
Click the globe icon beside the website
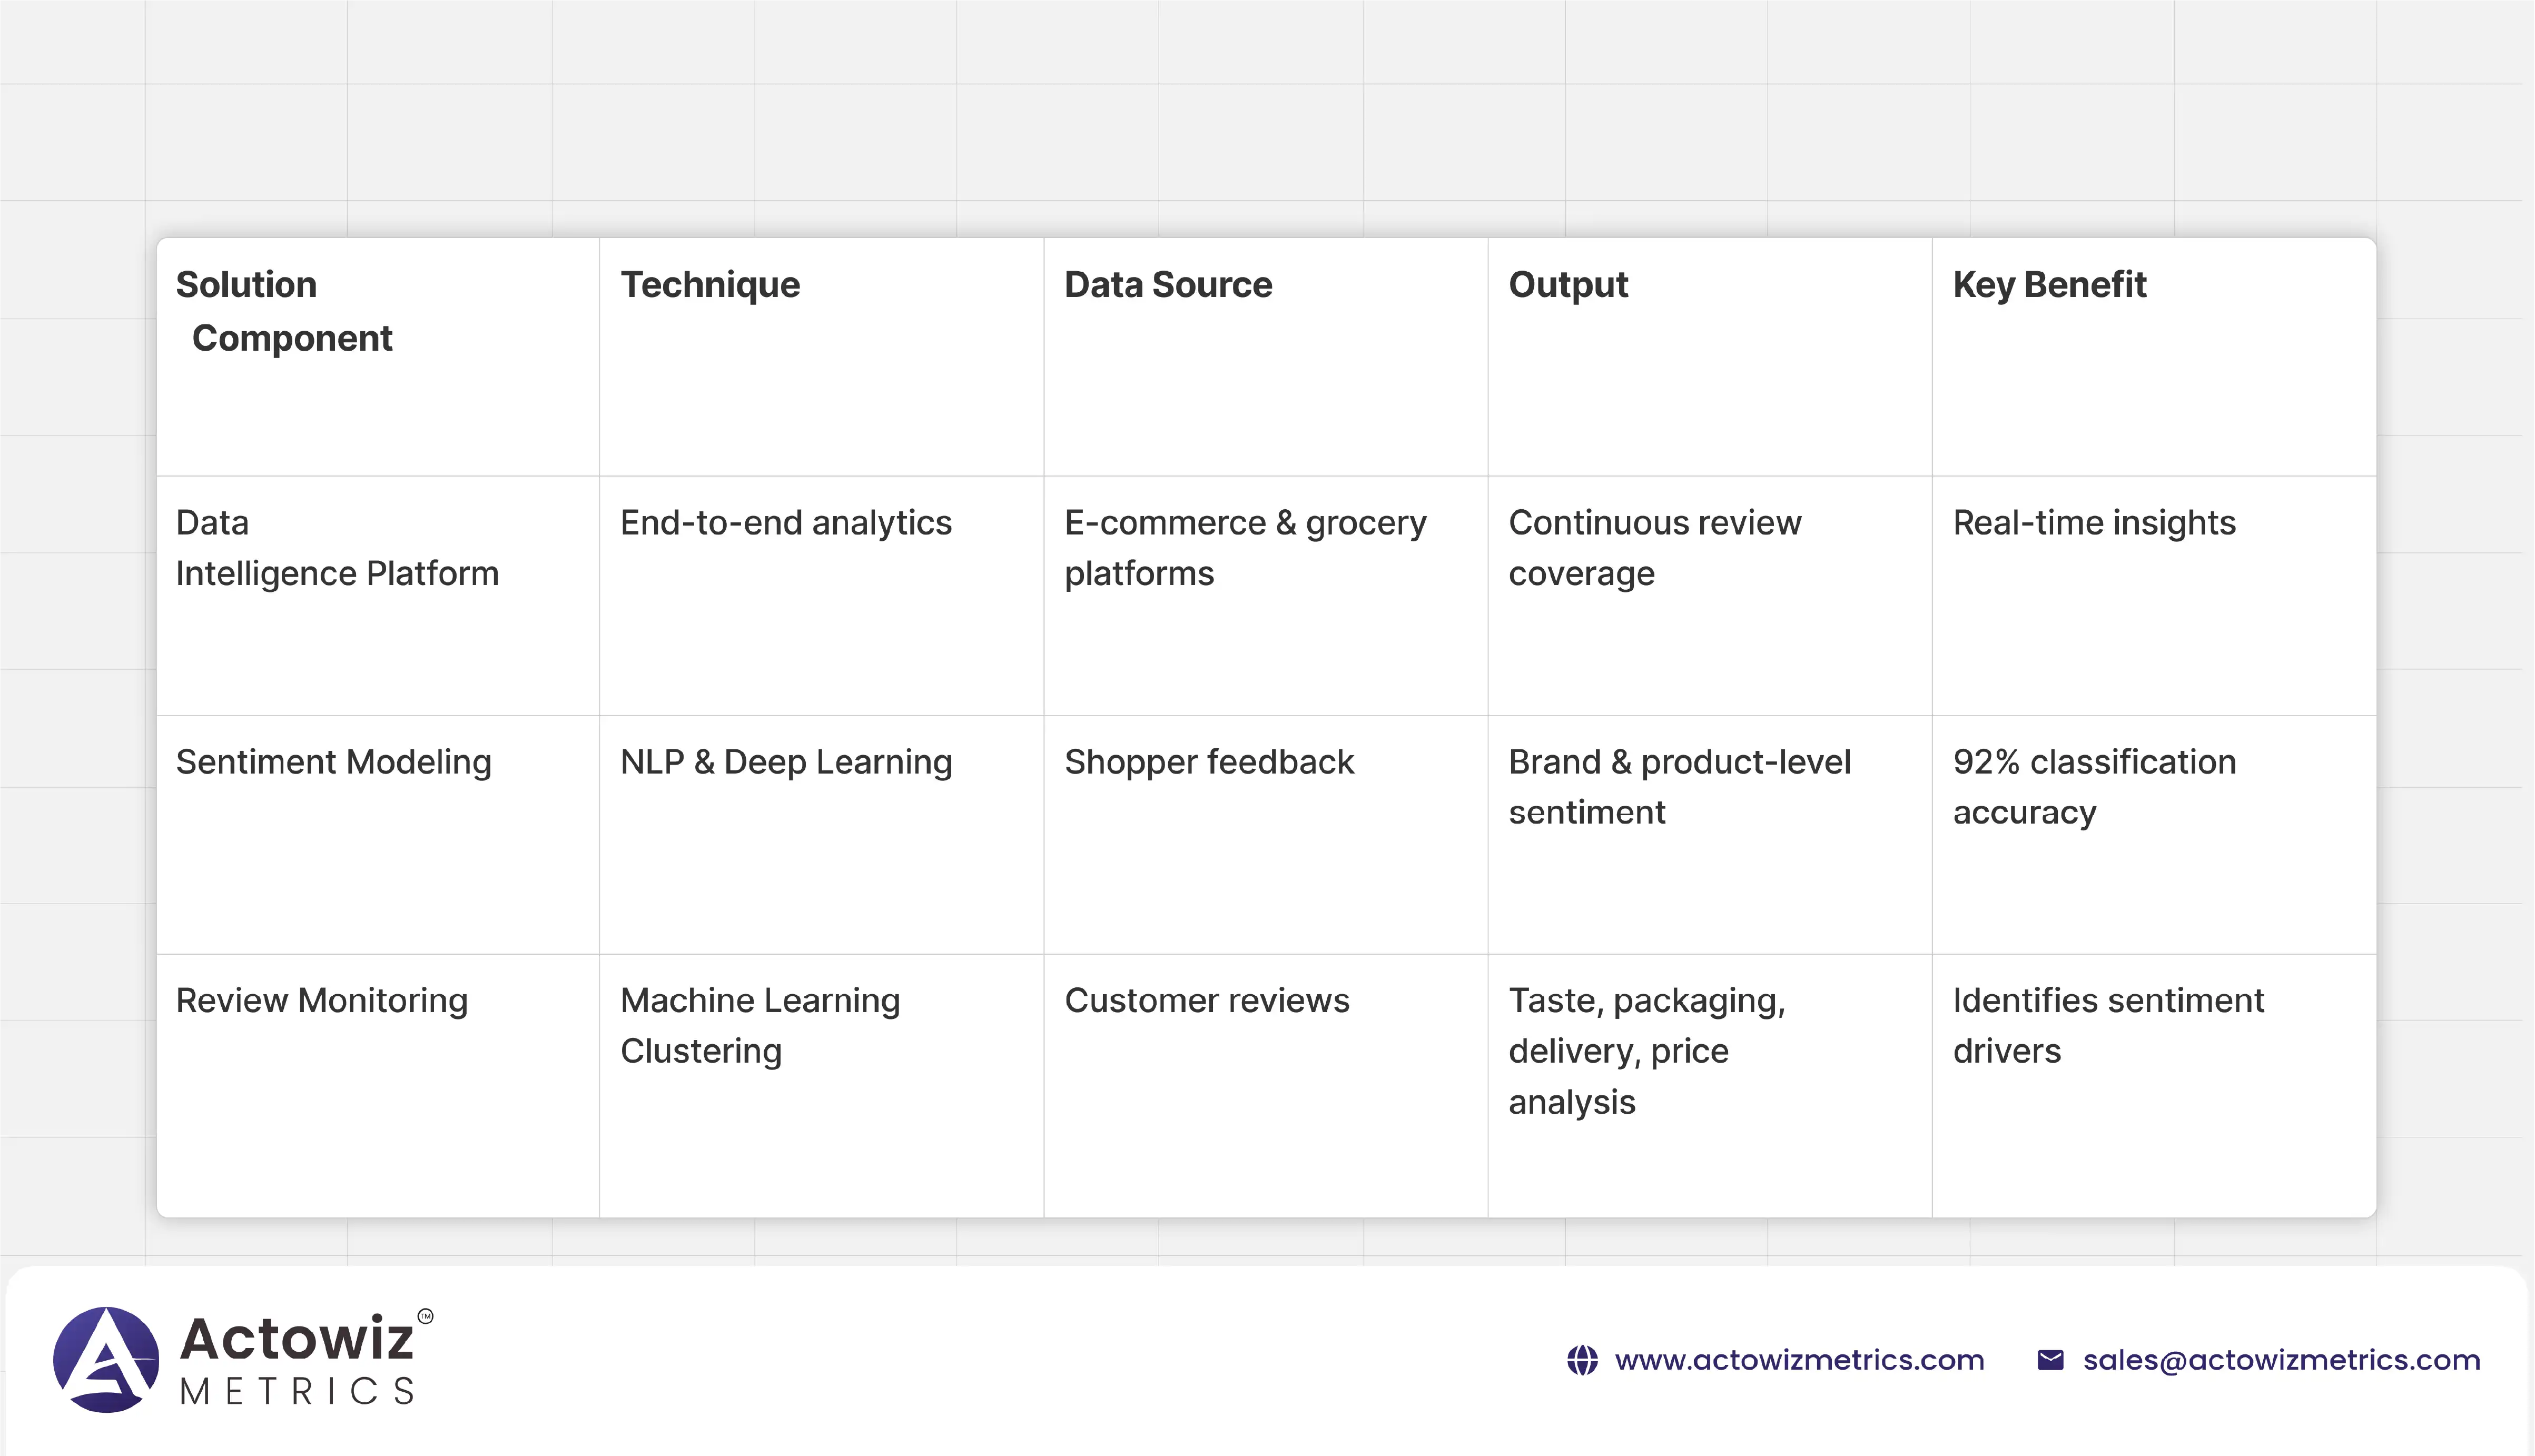click(1582, 1360)
